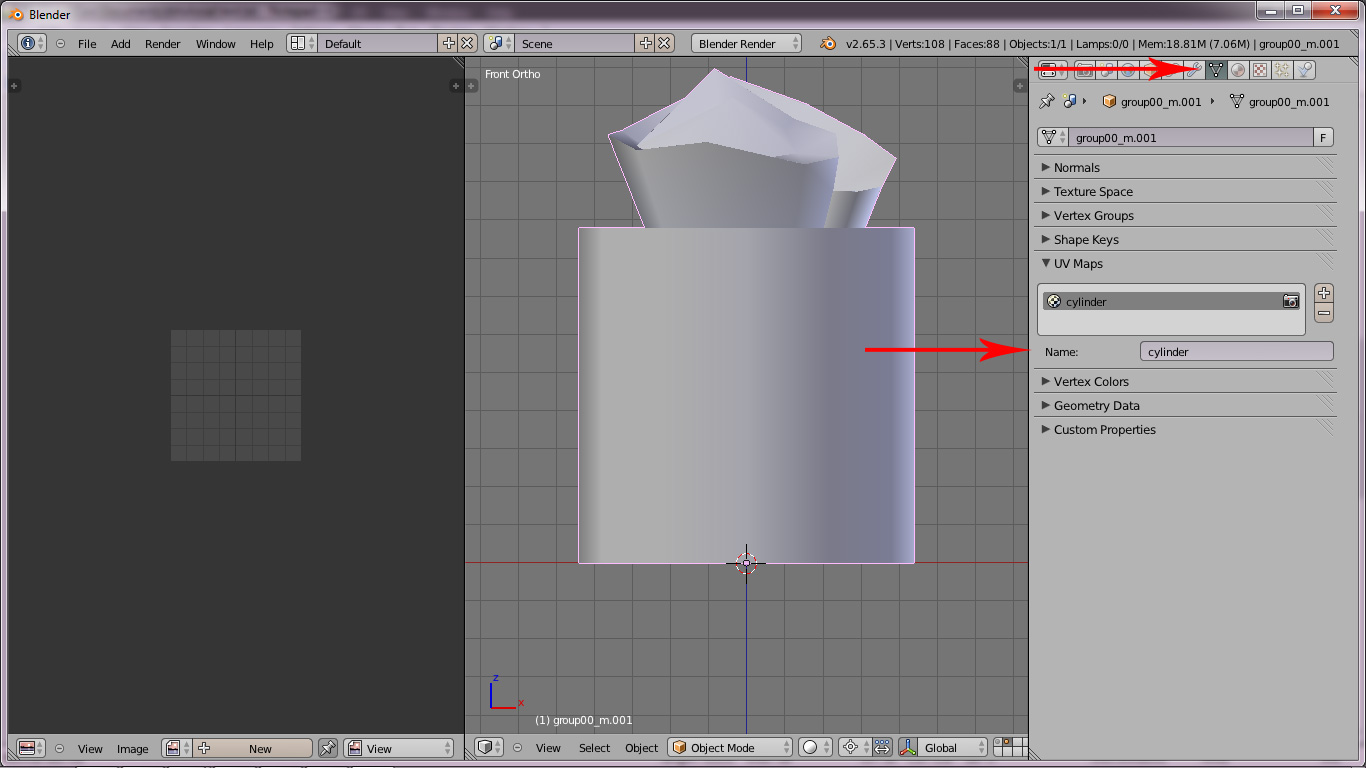Screen dimensions: 1366x768
Task: Remove the UV map with minus button
Action: point(1324,313)
